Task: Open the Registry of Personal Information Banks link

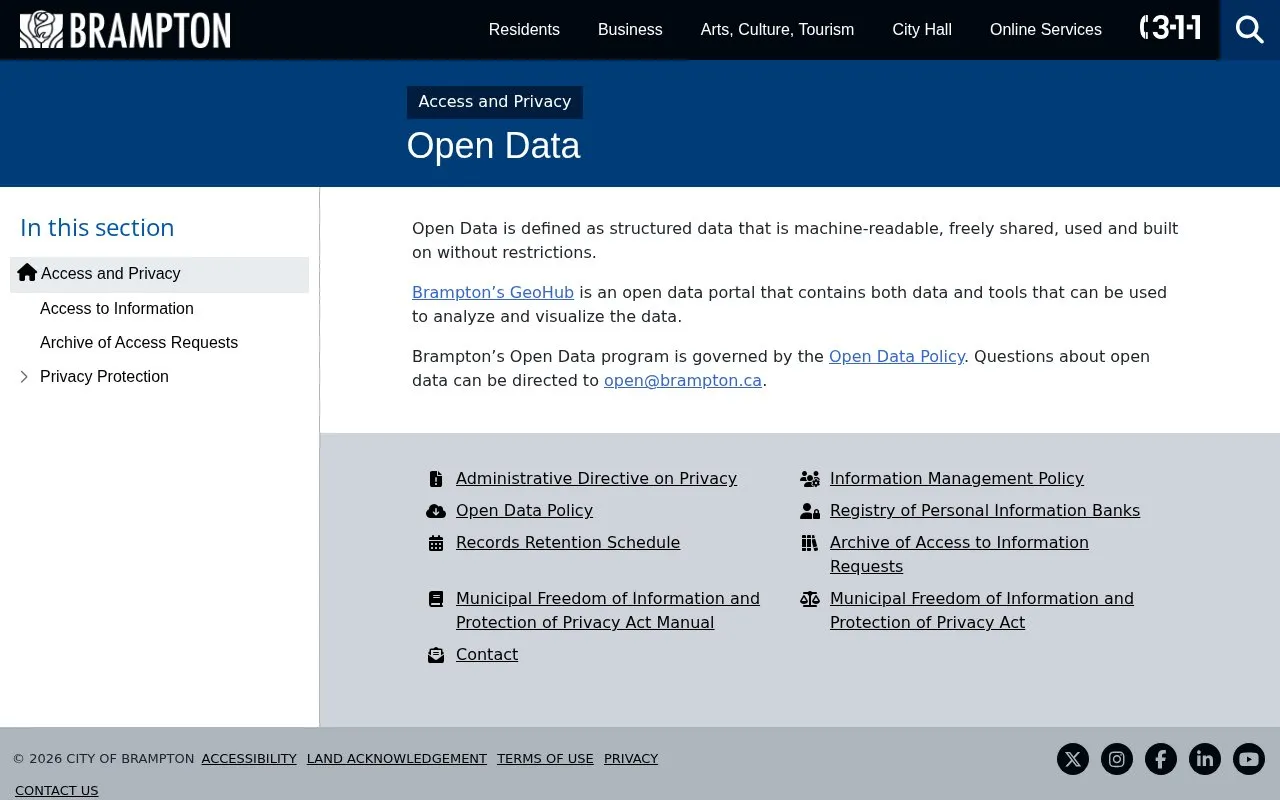Action: pos(985,511)
